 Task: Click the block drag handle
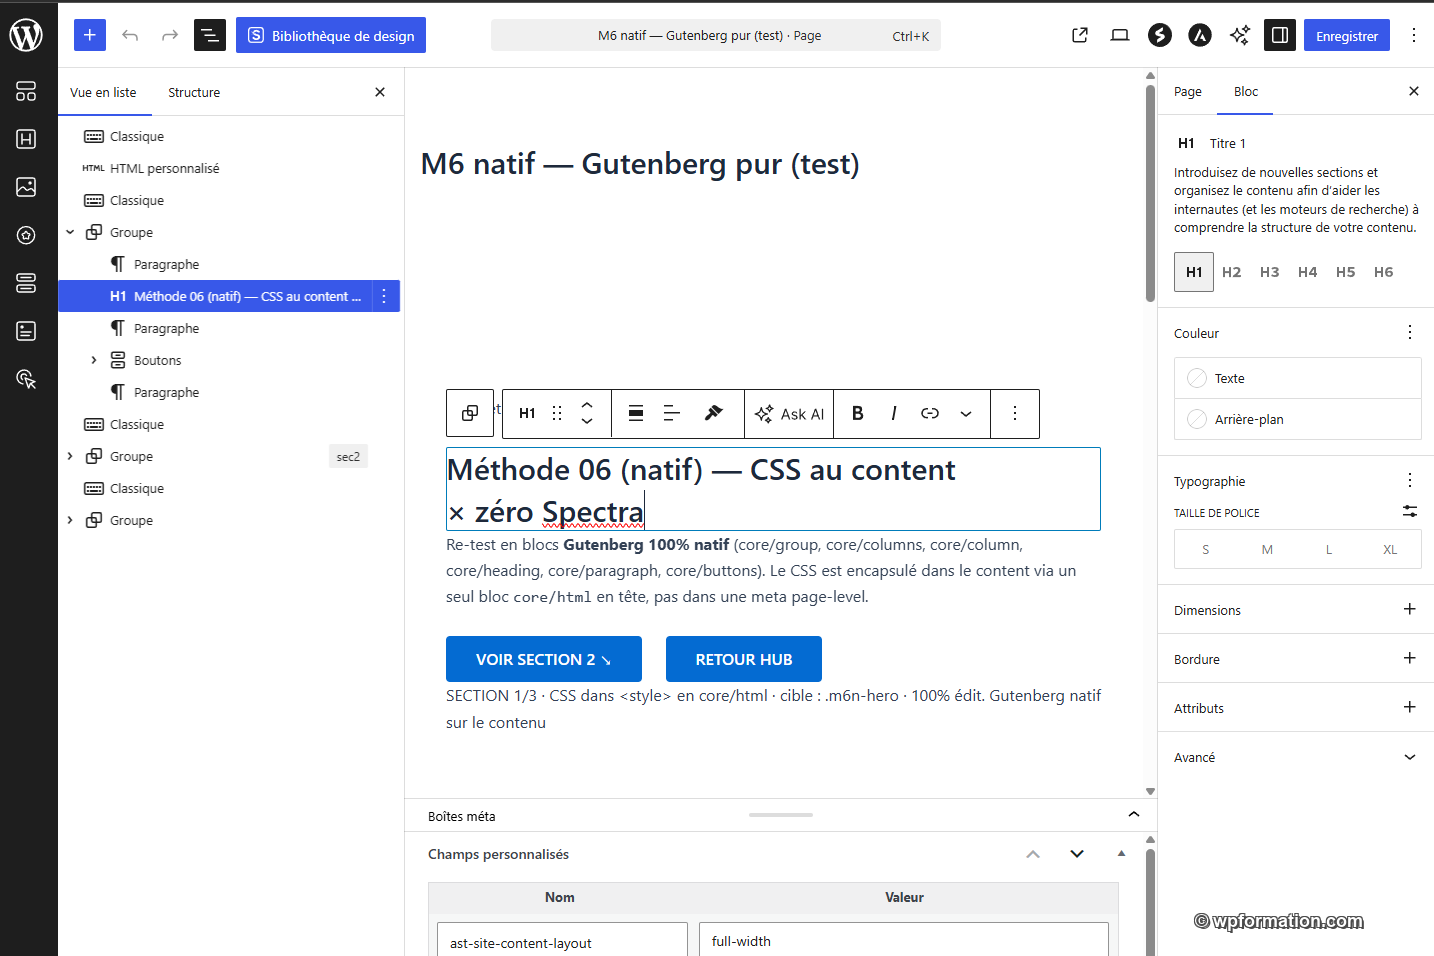coord(557,413)
